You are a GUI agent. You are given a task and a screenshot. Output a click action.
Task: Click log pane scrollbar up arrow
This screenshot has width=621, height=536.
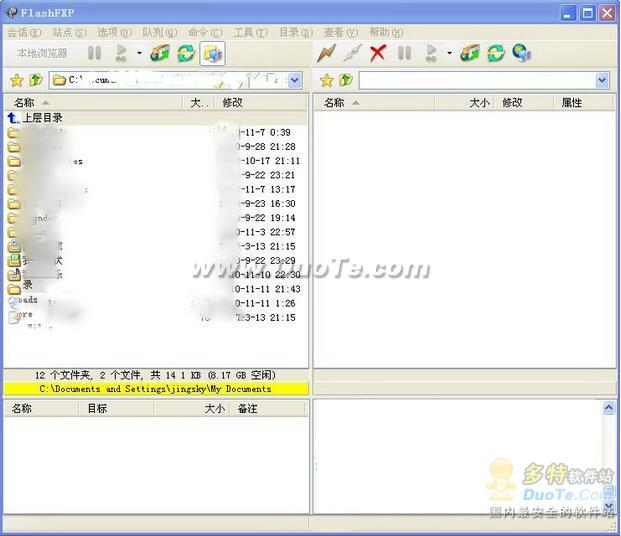(608, 408)
